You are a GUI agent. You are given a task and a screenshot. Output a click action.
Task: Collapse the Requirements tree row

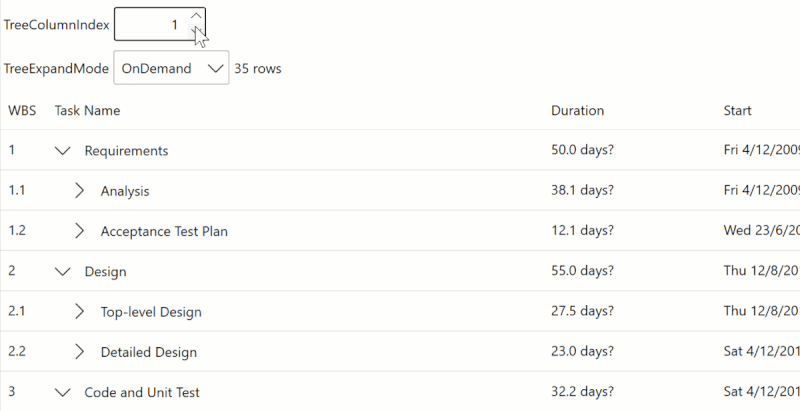[x=64, y=151]
